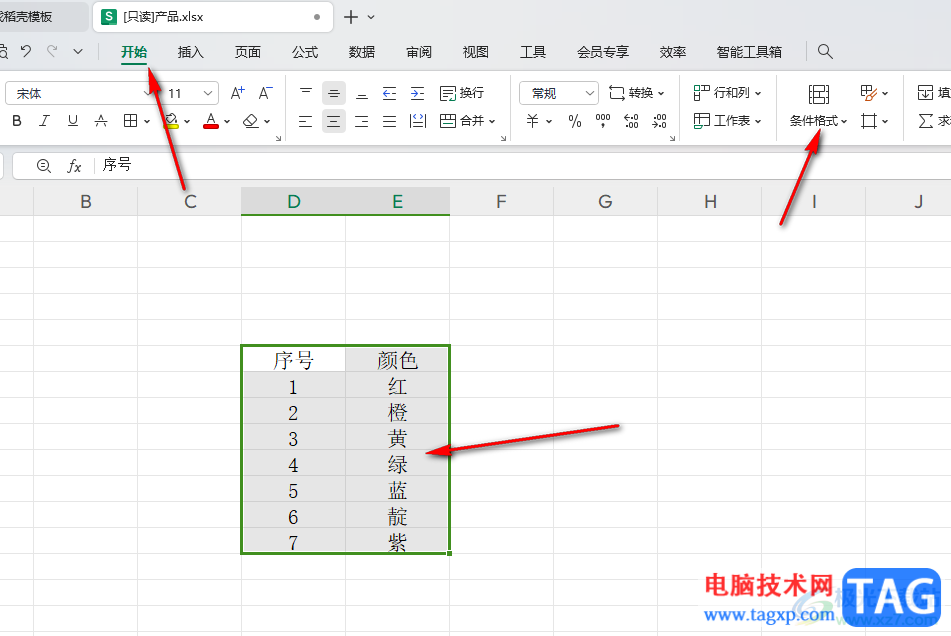Click the 转换 convert button
951x636 pixels.
[x=636, y=93]
